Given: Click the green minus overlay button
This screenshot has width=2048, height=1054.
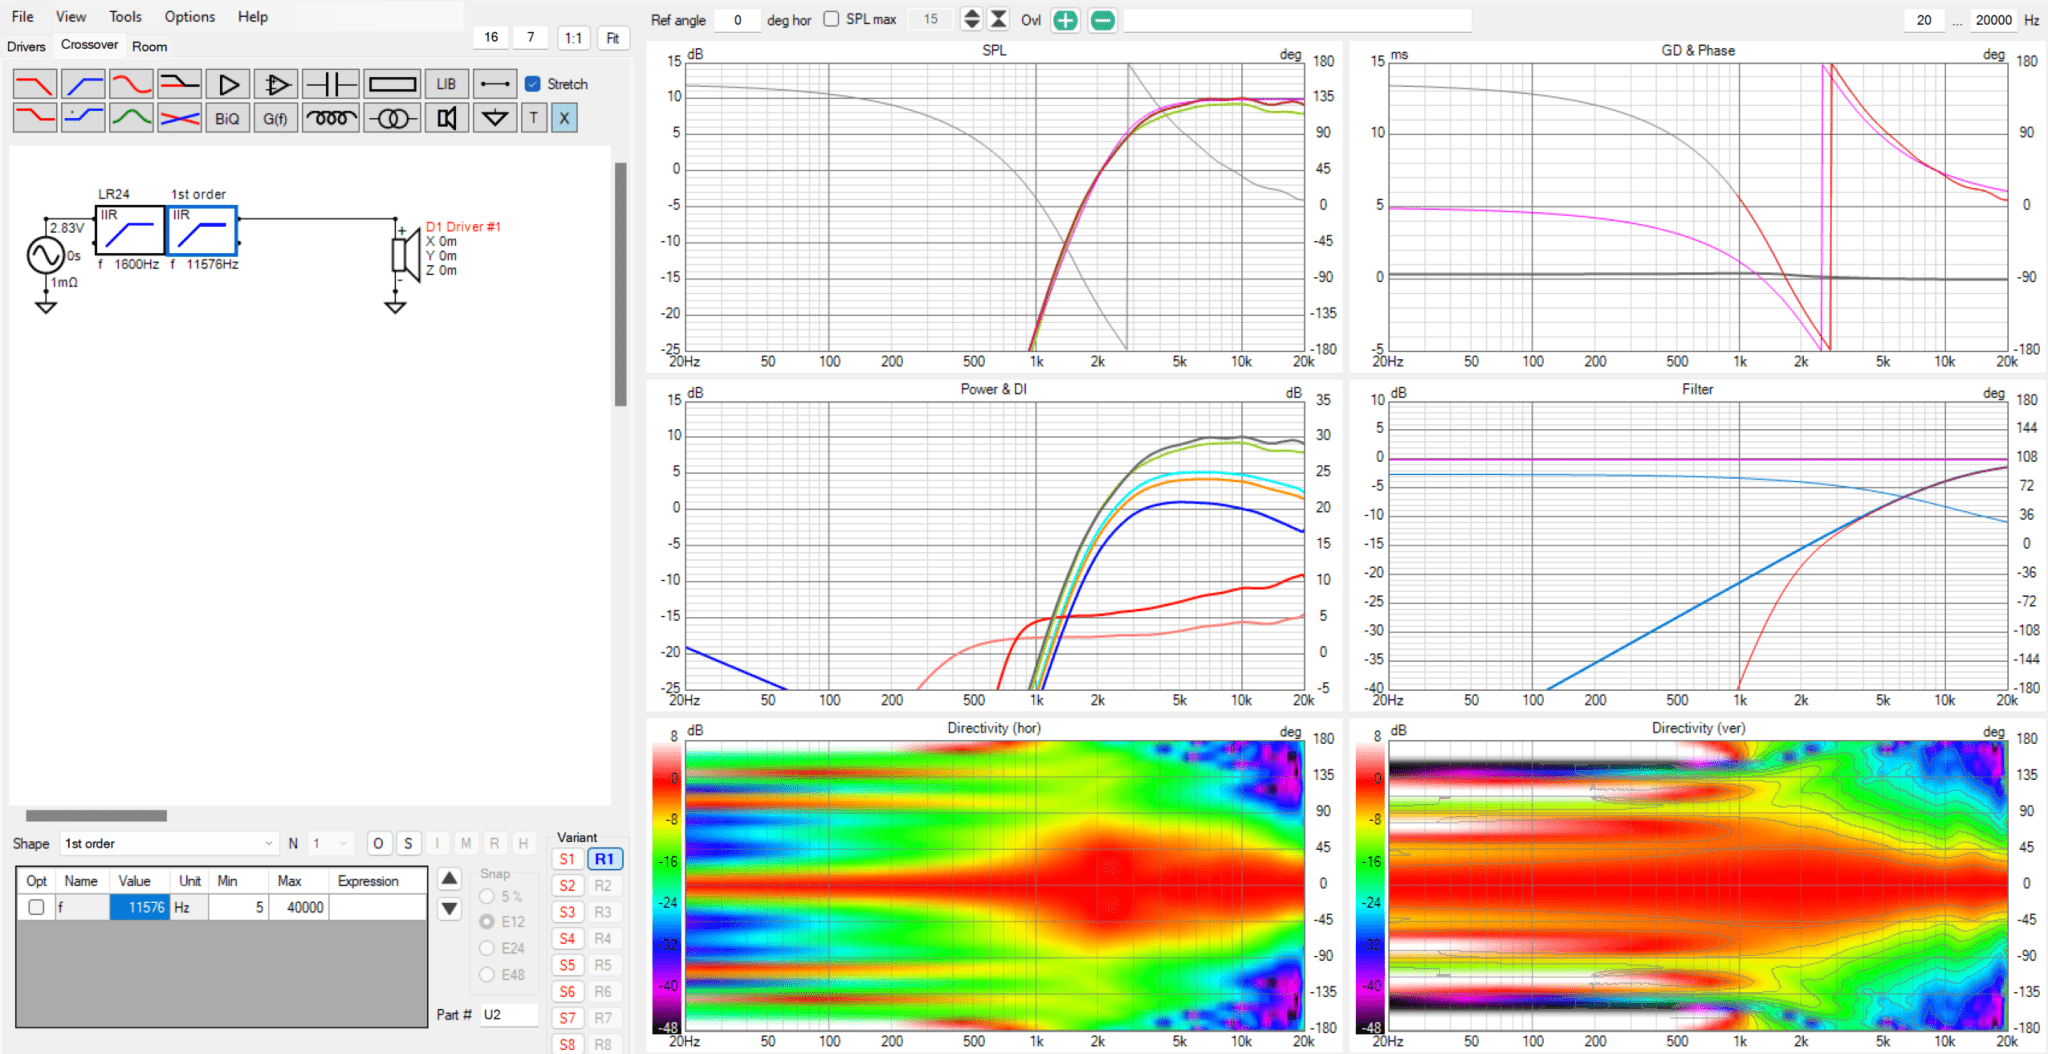Looking at the screenshot, I should (1102, 20).
